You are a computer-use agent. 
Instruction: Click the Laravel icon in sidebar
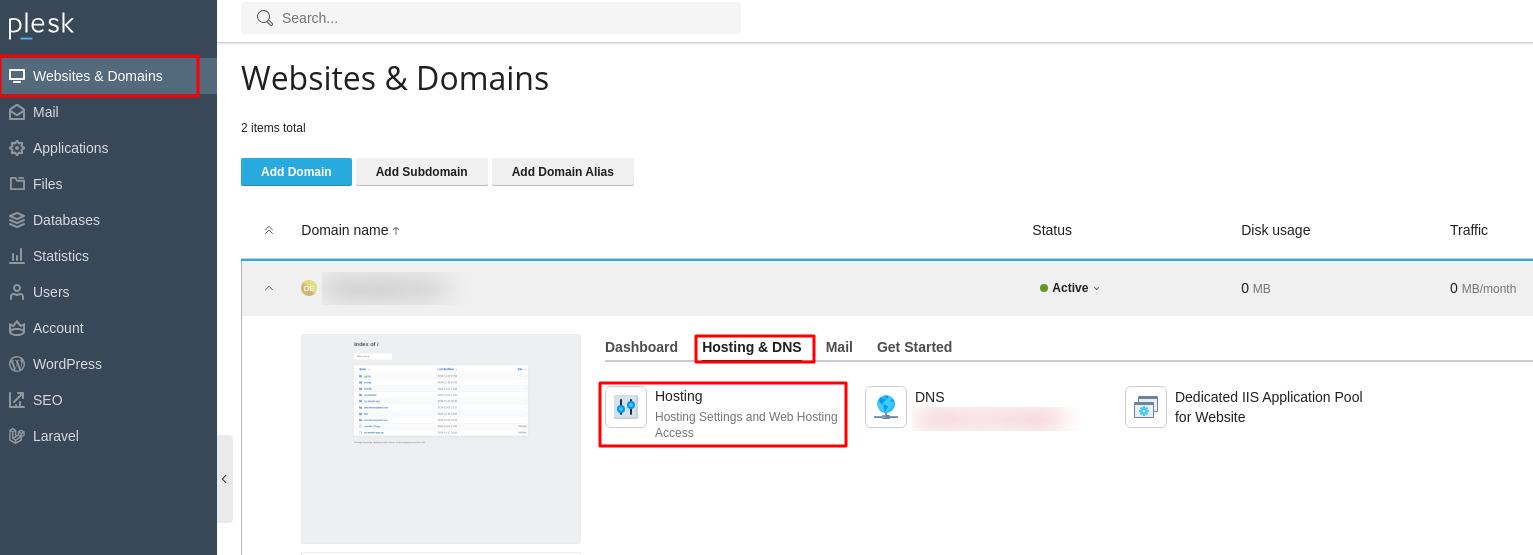[17, 436]
